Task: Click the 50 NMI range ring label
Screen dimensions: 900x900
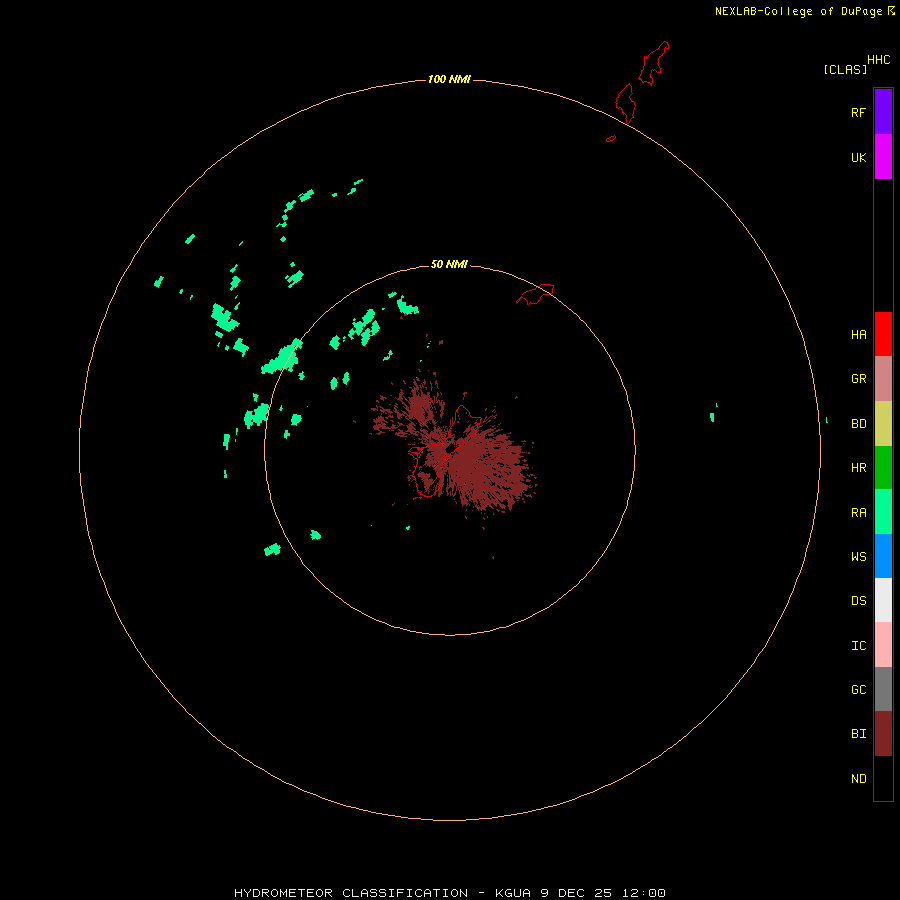Action: coord(449,264)
